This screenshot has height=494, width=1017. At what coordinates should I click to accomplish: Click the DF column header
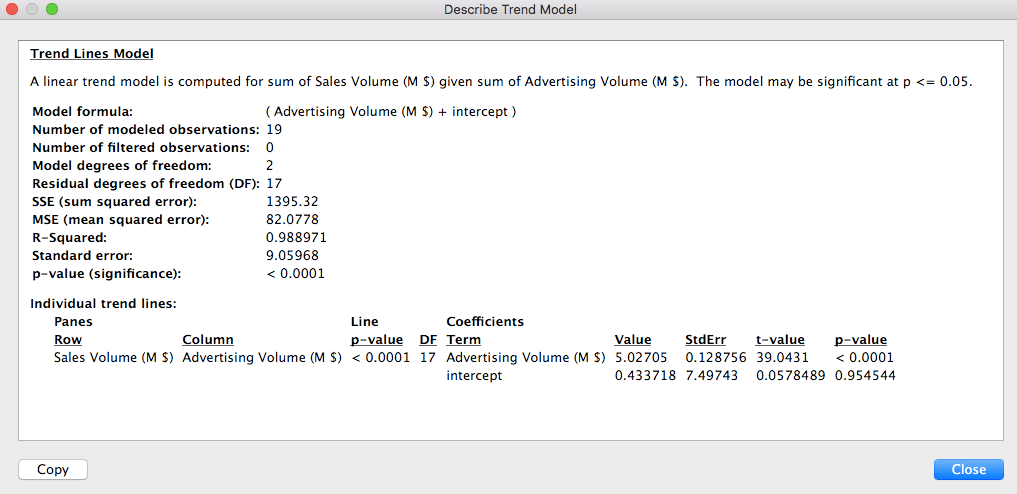pos(428,340)
